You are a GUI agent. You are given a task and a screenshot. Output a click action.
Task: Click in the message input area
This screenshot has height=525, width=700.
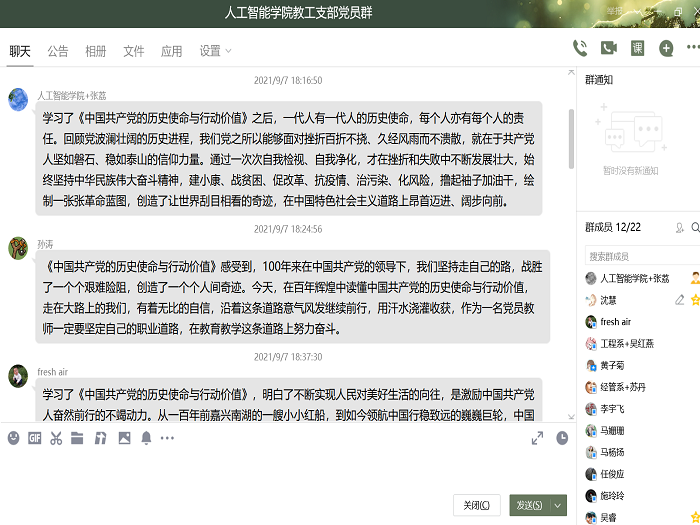point(286,471)
